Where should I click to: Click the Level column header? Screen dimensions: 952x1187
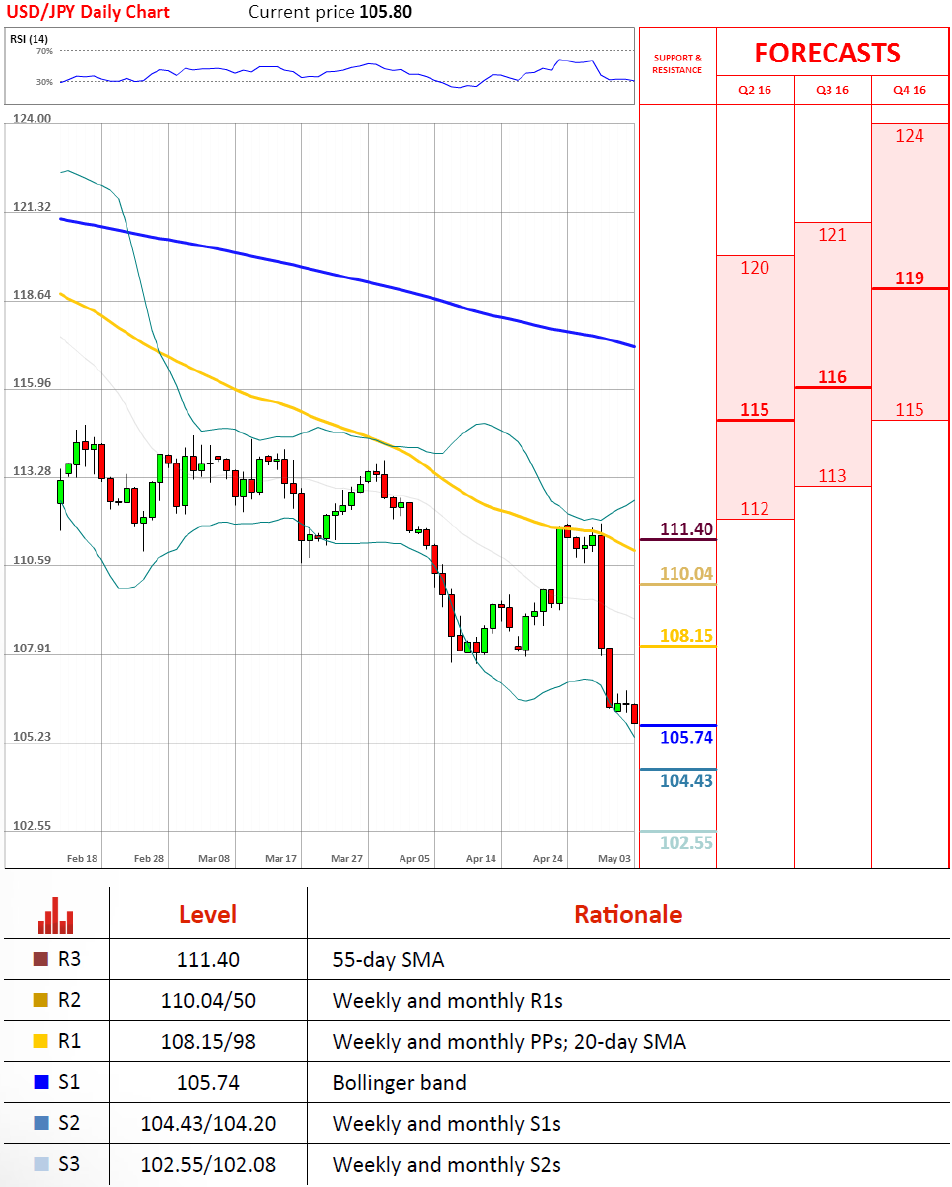[x=208, y=914]
